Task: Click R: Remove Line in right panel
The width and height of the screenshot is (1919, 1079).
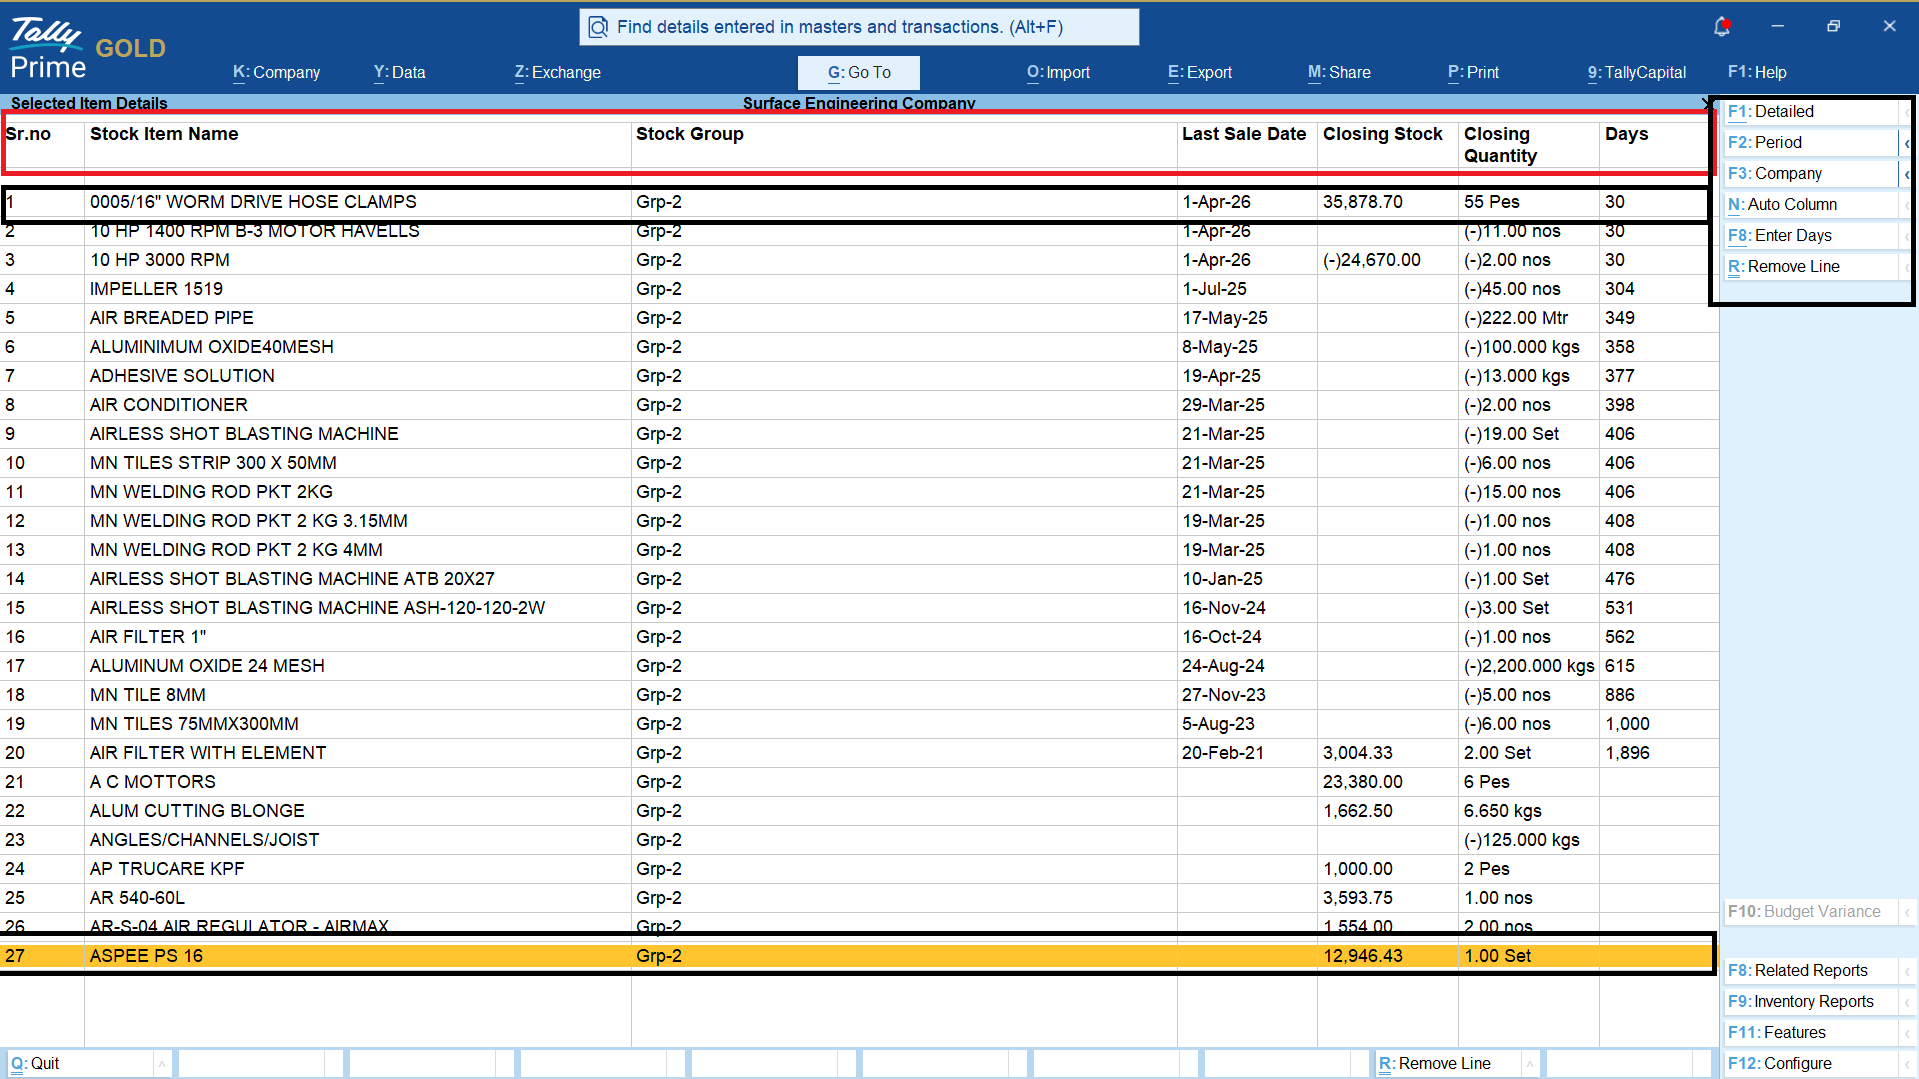Action: (x=1810, y=267)
